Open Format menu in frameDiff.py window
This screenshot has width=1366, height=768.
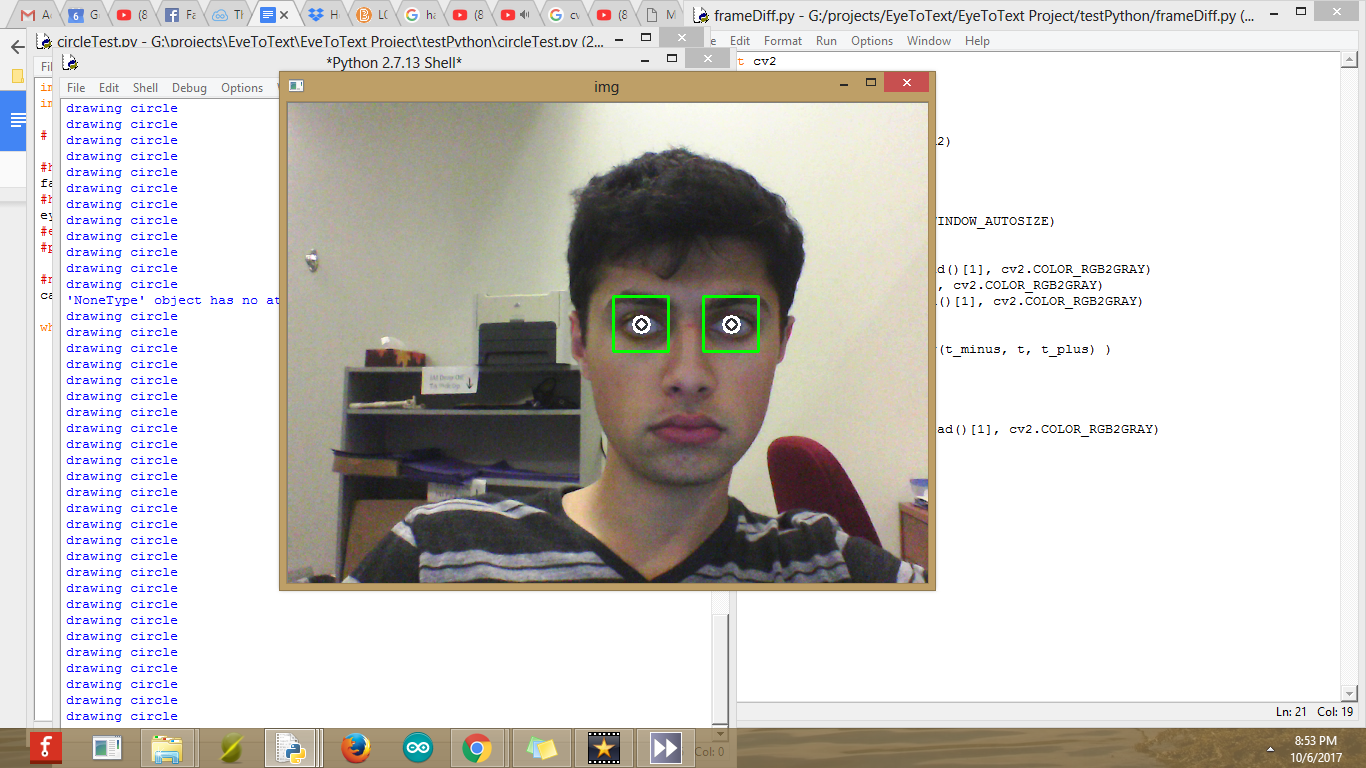(x=783, y=41)
